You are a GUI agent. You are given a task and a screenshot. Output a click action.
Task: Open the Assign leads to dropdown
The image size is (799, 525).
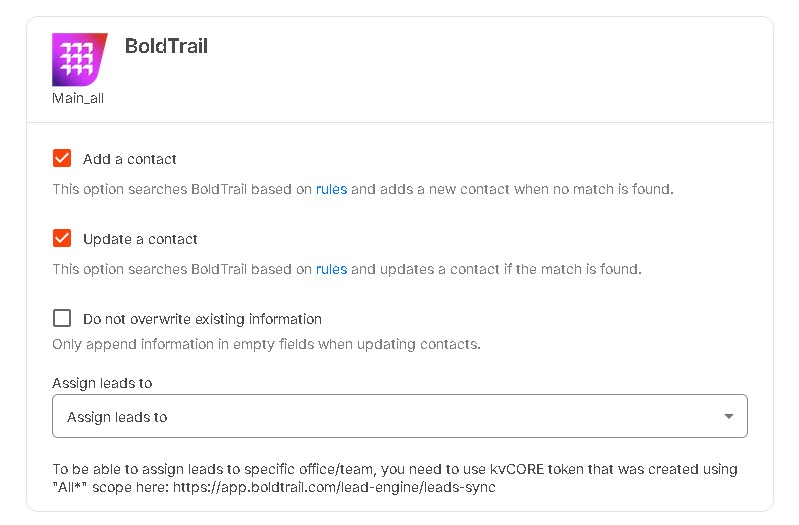click(400, 416)
